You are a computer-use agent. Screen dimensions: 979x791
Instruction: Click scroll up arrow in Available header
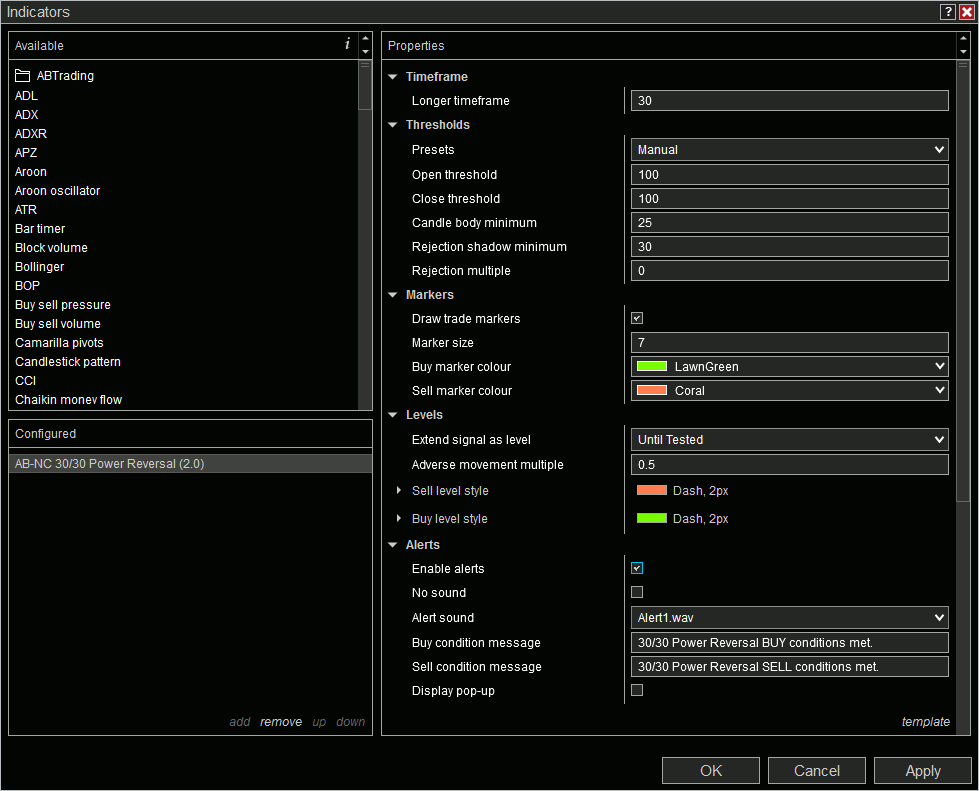coord(365,39)
